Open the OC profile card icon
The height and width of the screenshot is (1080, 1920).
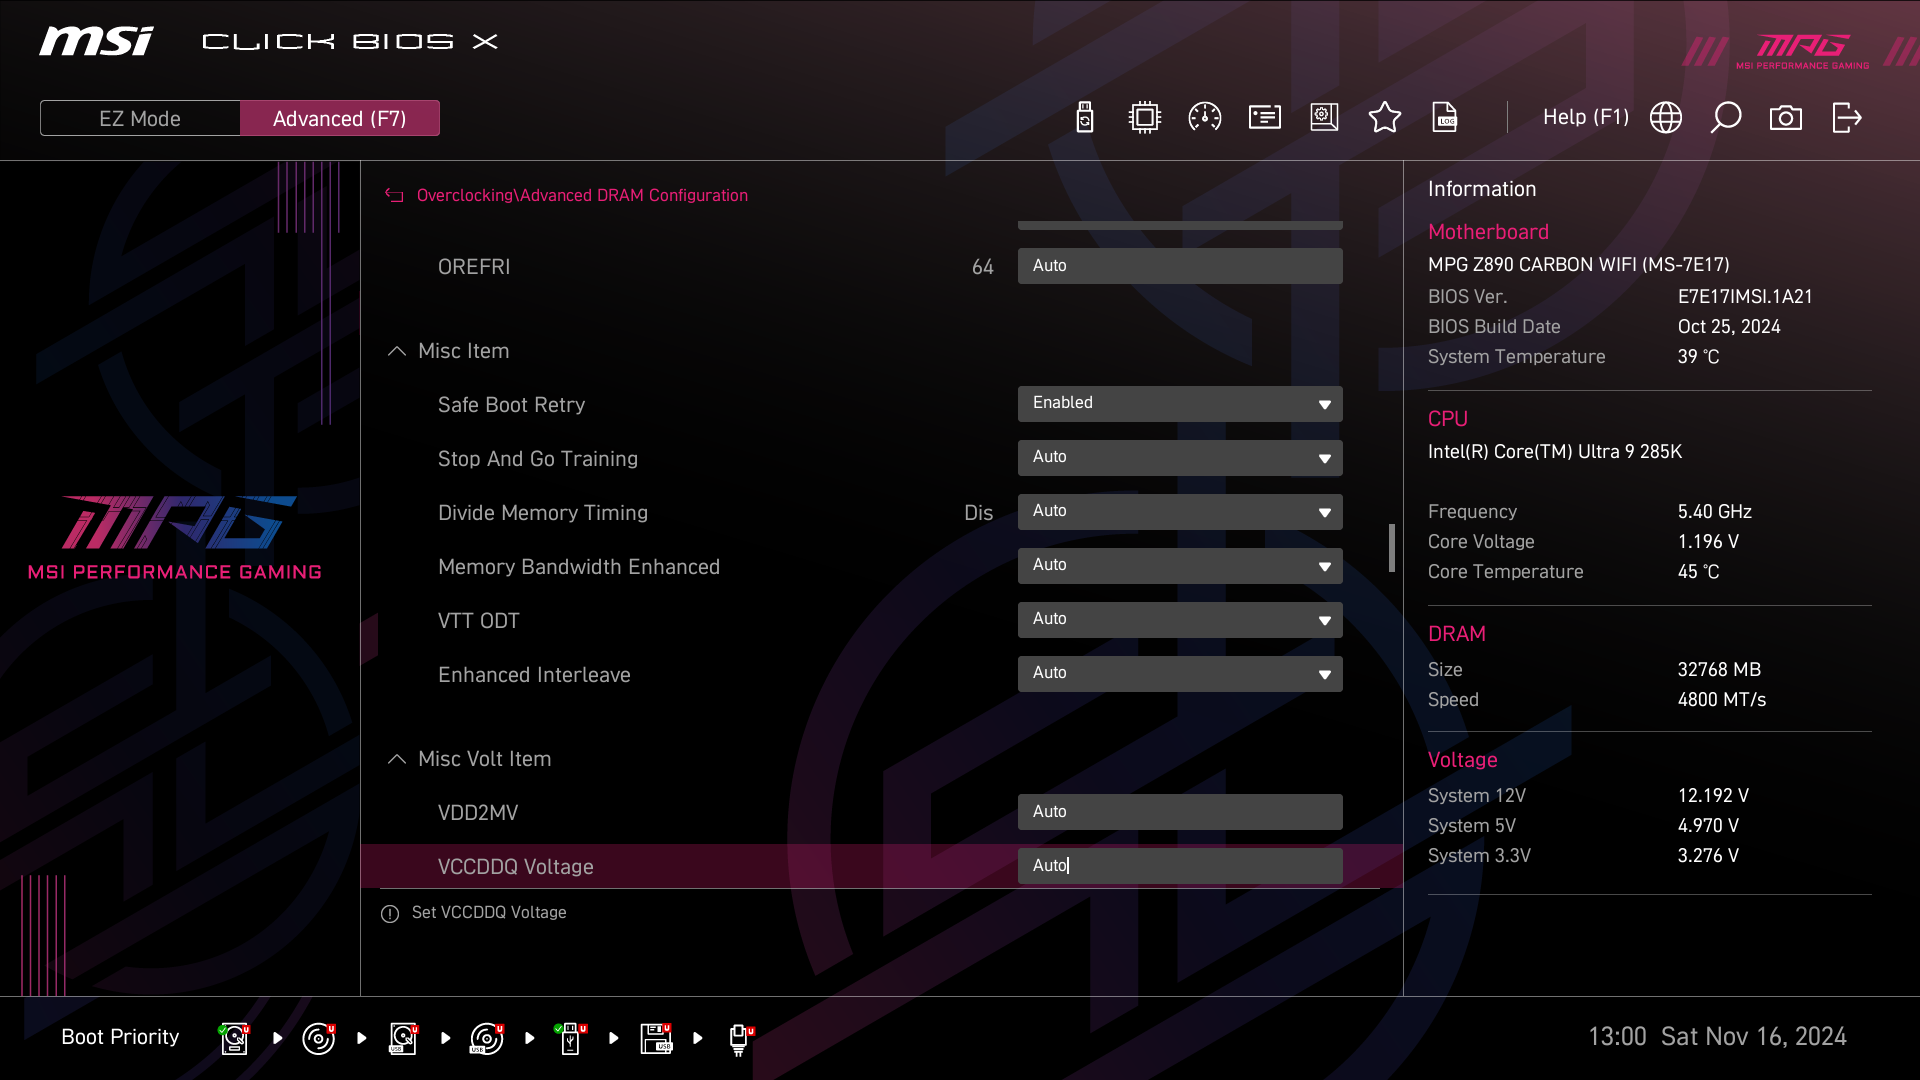coord(1265,118)
